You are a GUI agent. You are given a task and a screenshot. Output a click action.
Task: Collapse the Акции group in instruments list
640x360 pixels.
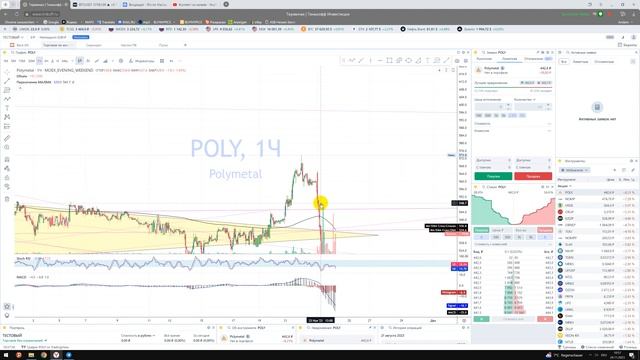(x=566, y=186)
